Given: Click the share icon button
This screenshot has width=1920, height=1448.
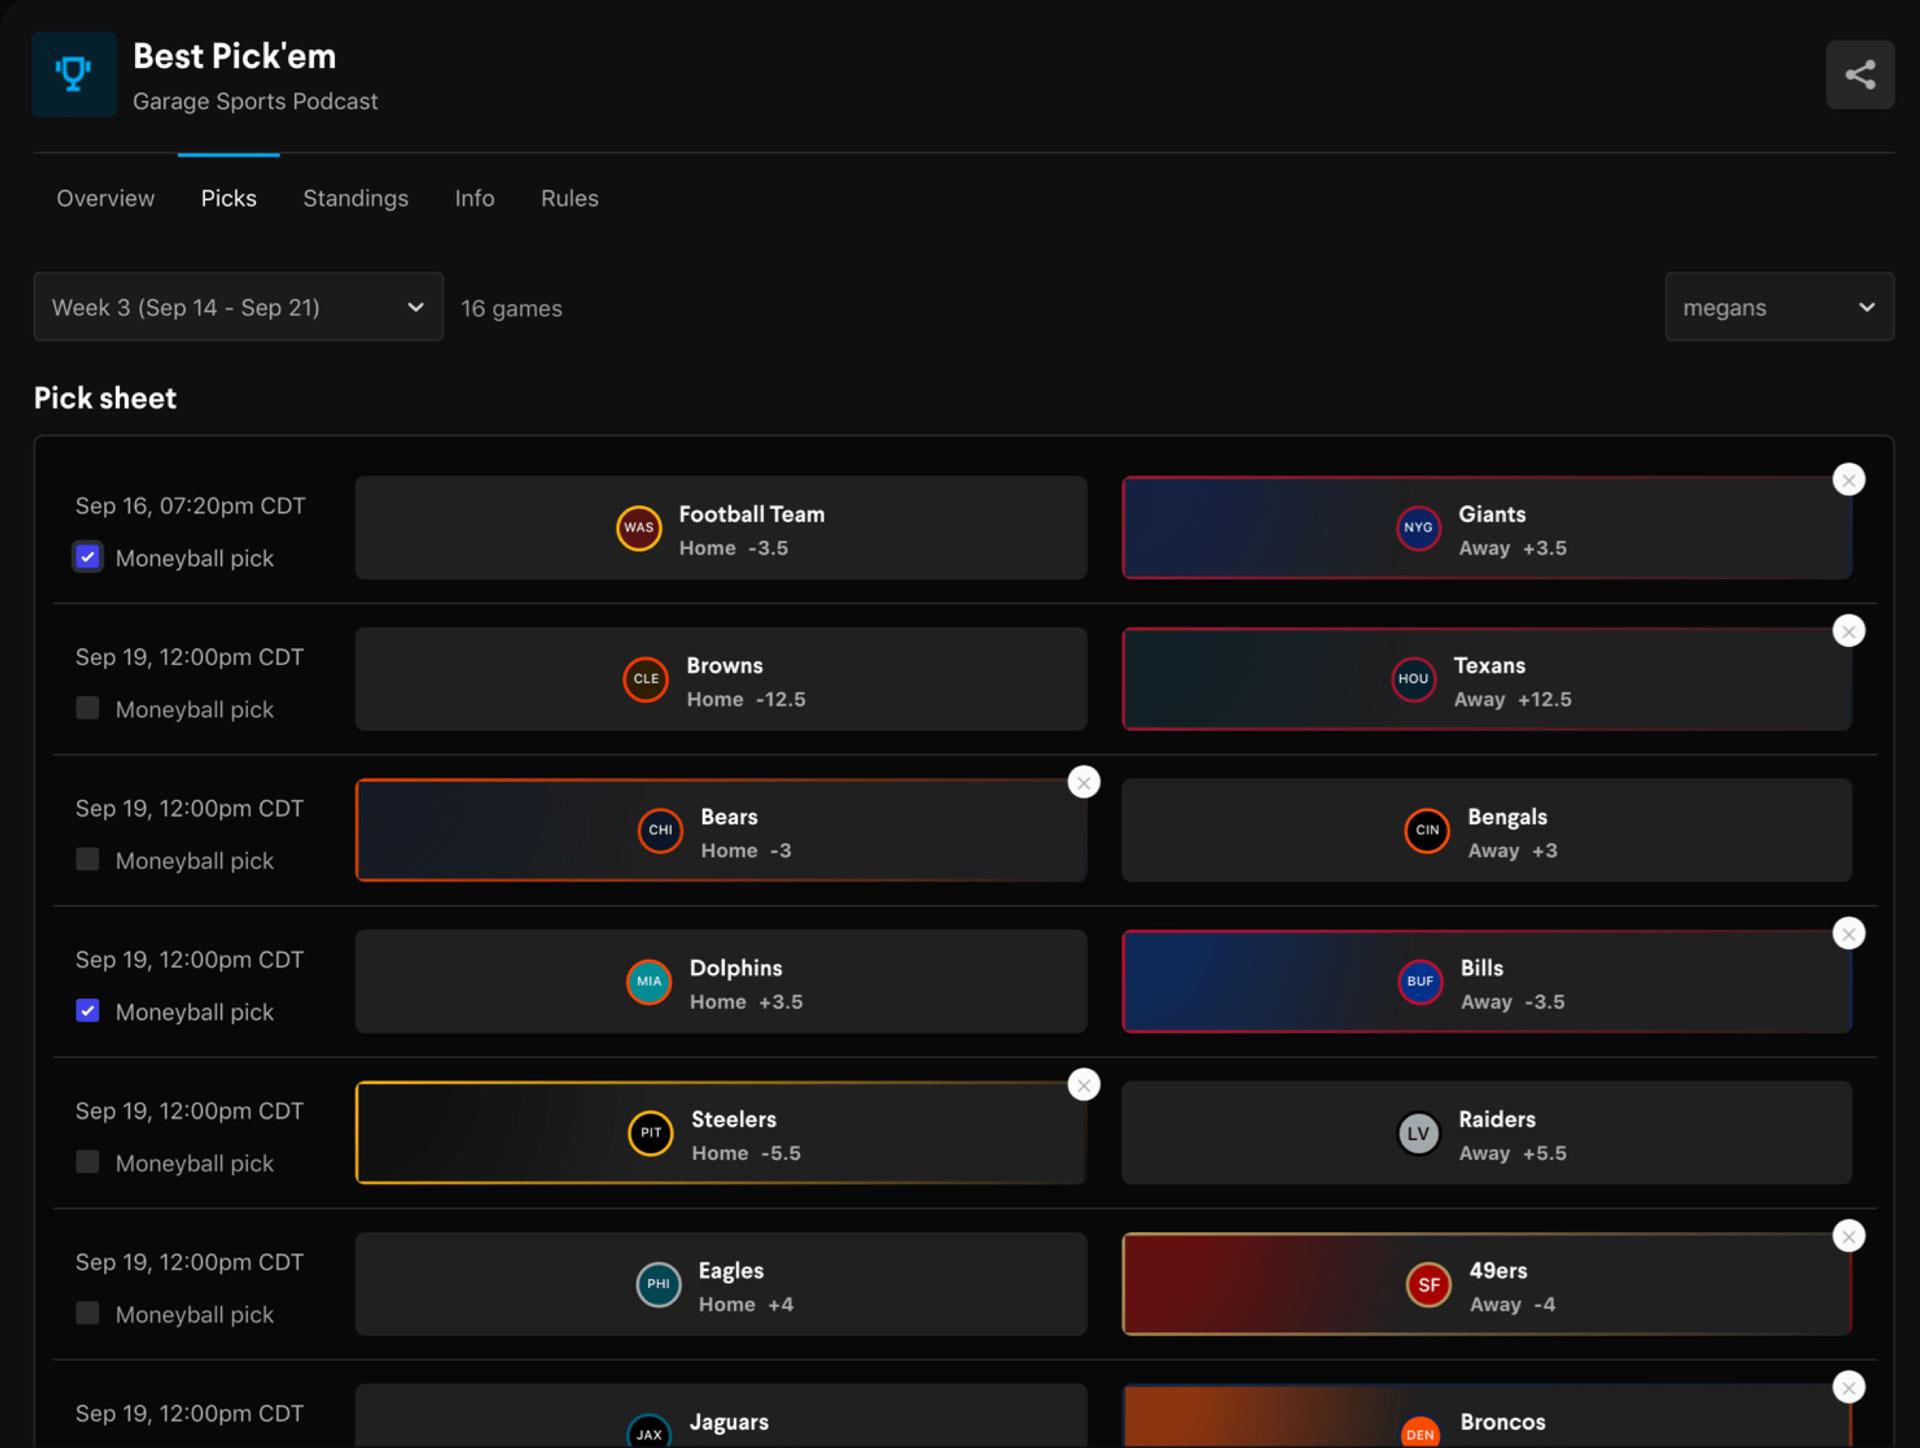Looking at the screenshot, I should (x=1859, y=75).
